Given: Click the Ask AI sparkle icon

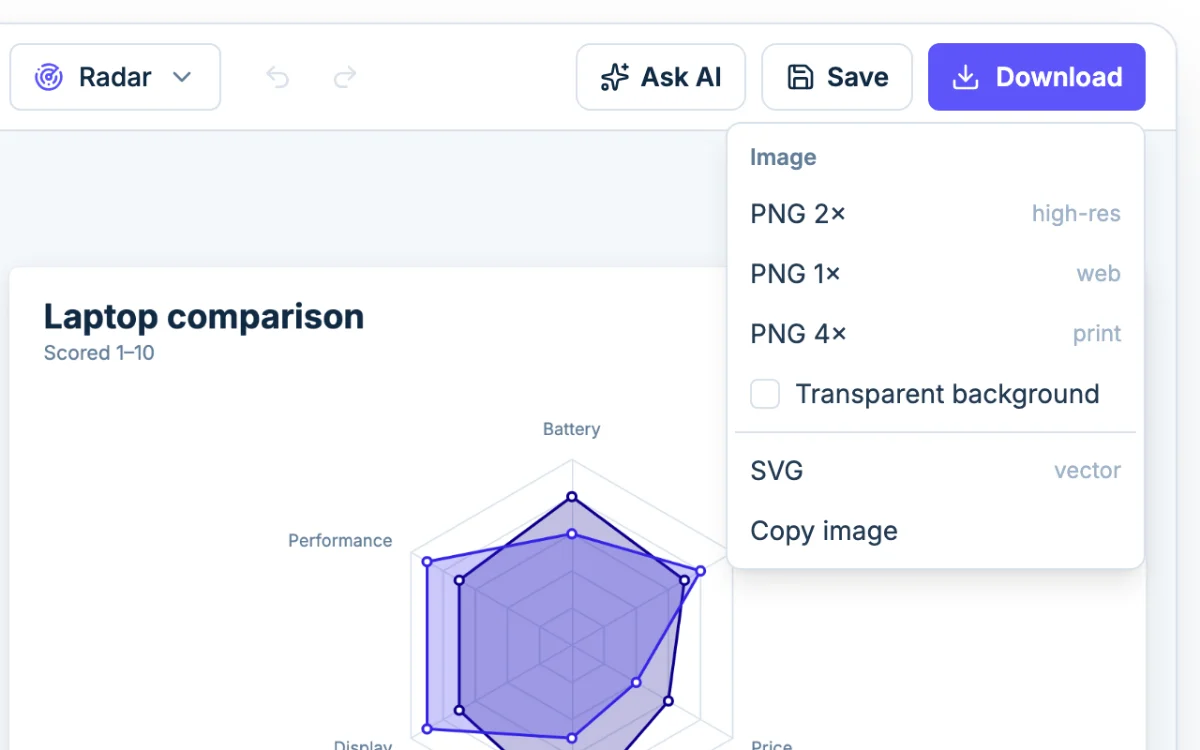Looking at the screenshot, I should pyautogui.click(x=614, y=77).
